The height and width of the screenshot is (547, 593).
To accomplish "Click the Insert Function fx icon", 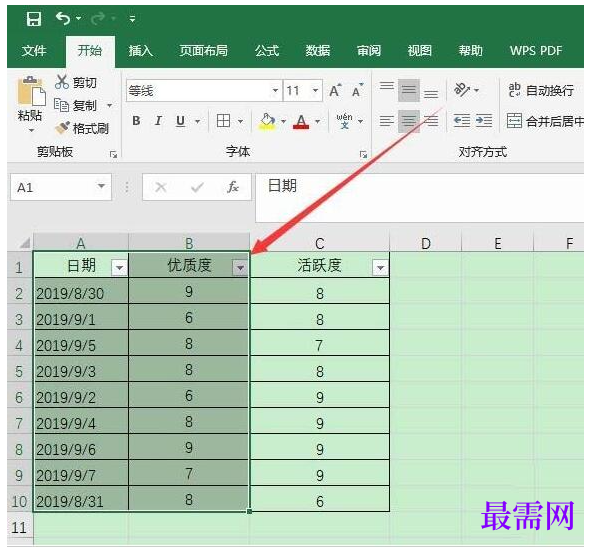I will pos(233,187).
